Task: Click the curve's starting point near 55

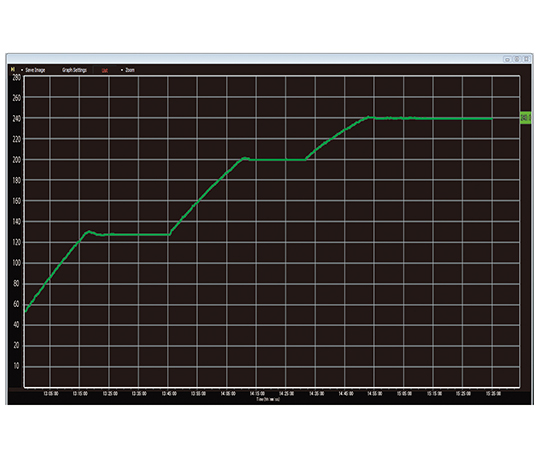Action: point(25,311)
